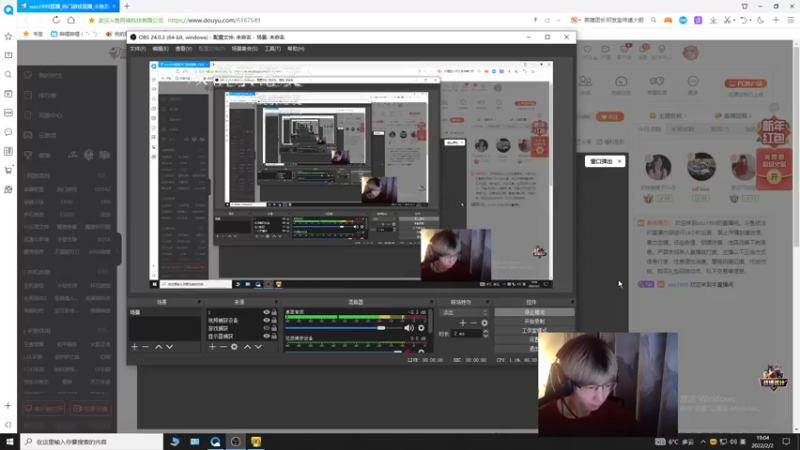Toggle visibility of source named 1
Viewport: 800px width, 450px height.
(x=266, y=312)
